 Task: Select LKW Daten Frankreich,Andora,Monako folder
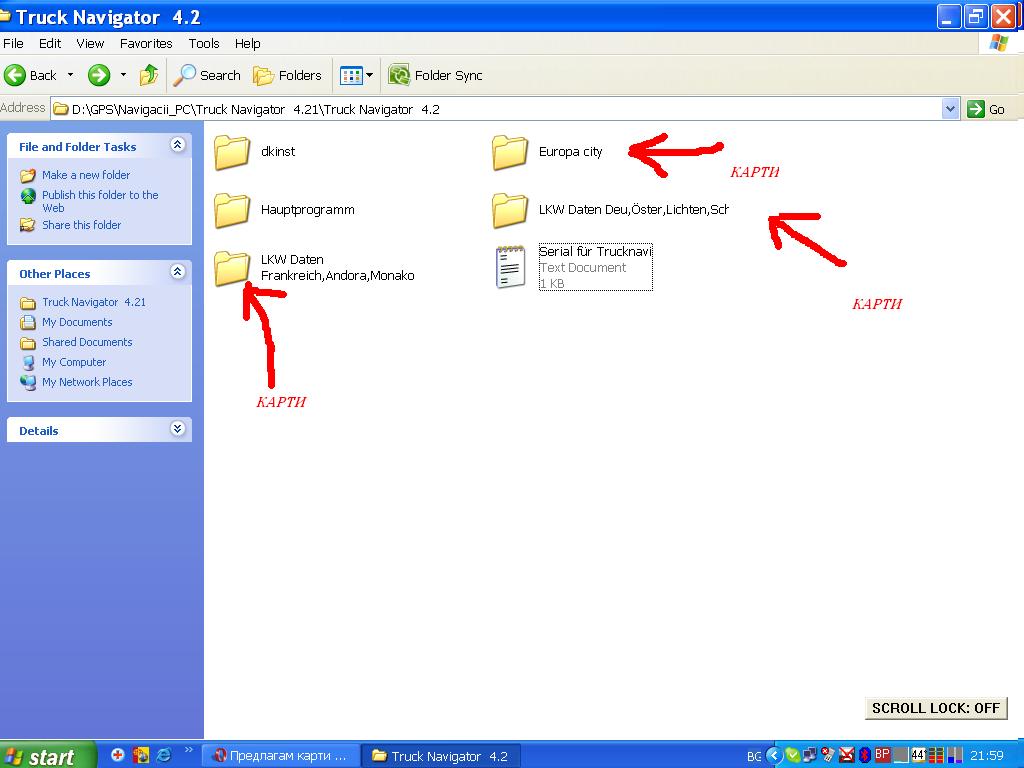(x=314, y=267)
